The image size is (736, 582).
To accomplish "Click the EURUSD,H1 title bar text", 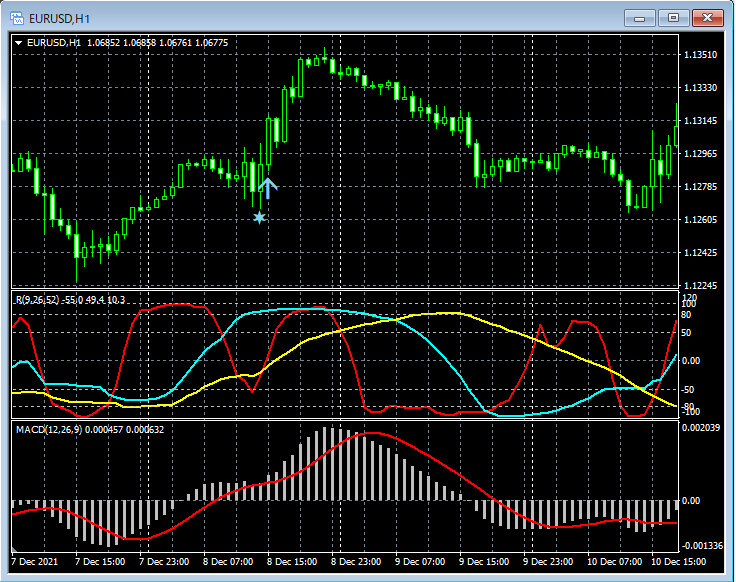I will point(60,17).
